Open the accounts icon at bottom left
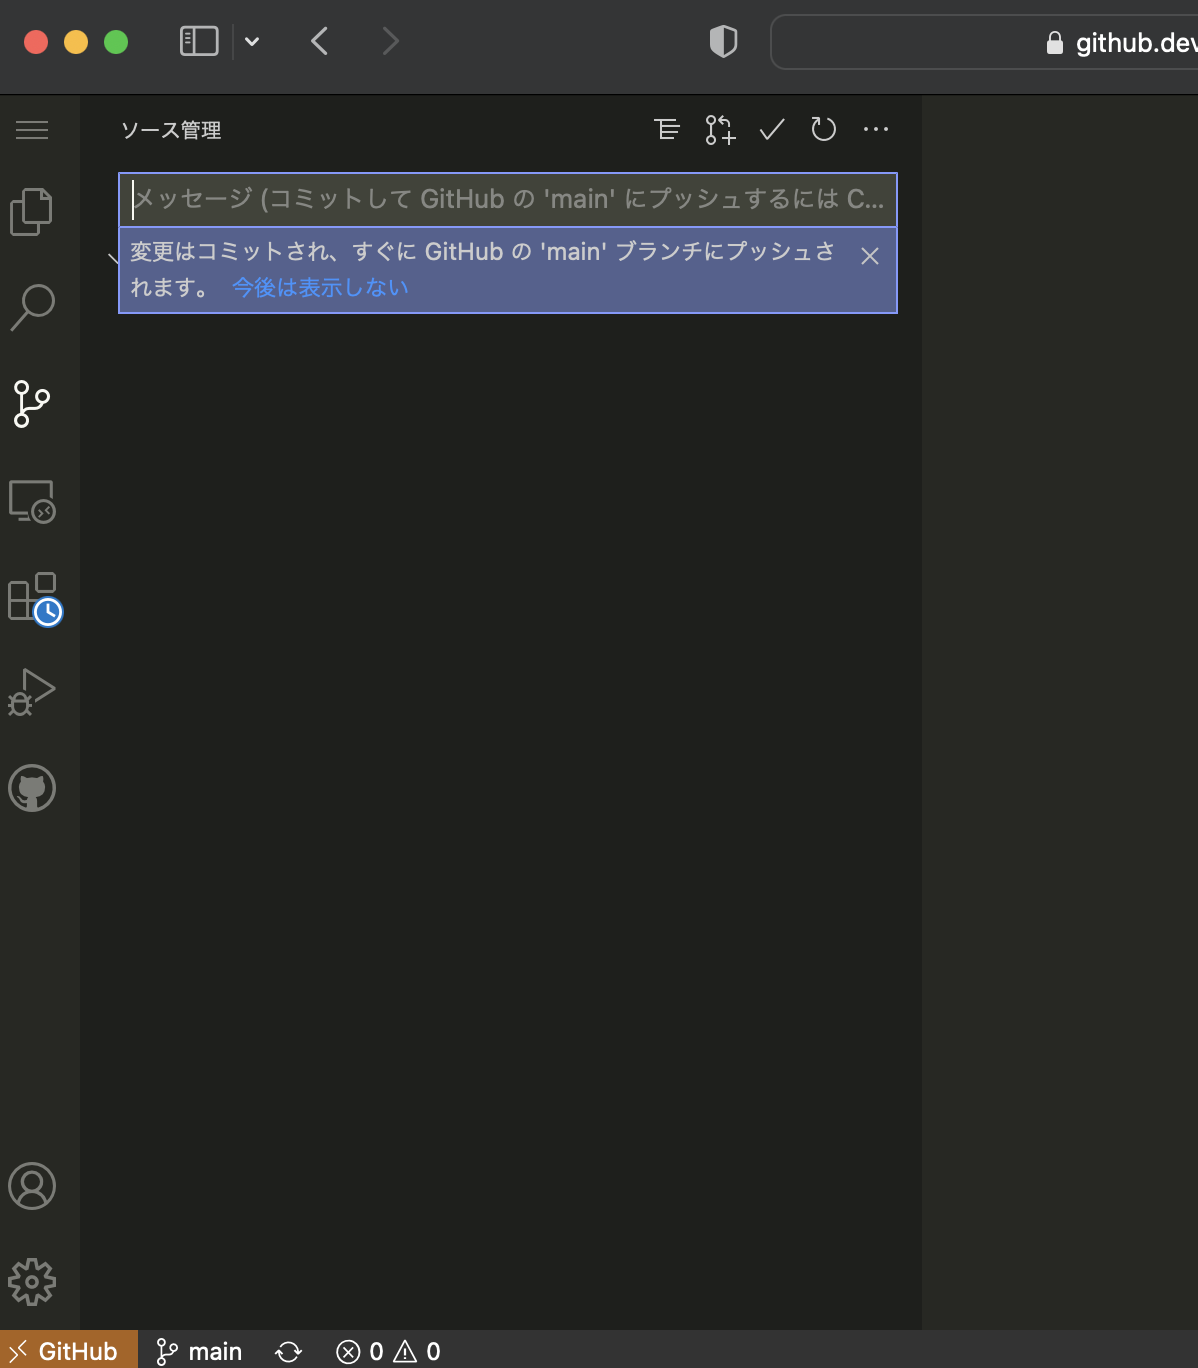The width and height of the screenshot is (1198, 1368). (31, 1186)
